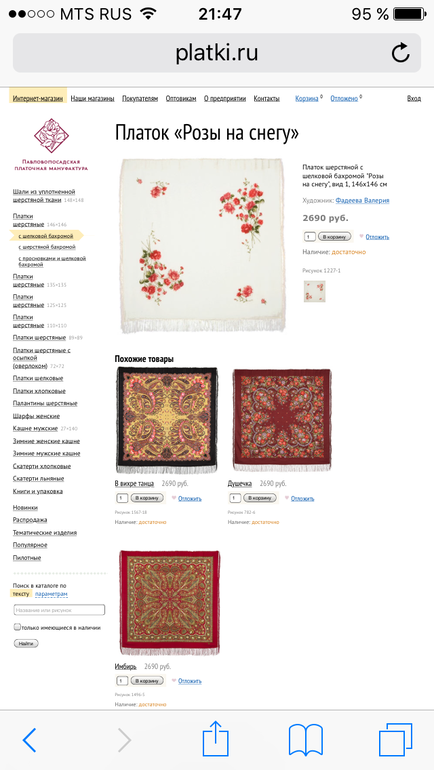Check 'только имеющиеся в наличии' checkbox
Image resolution: width=434 pixels, height=770 pixels.
17,627
